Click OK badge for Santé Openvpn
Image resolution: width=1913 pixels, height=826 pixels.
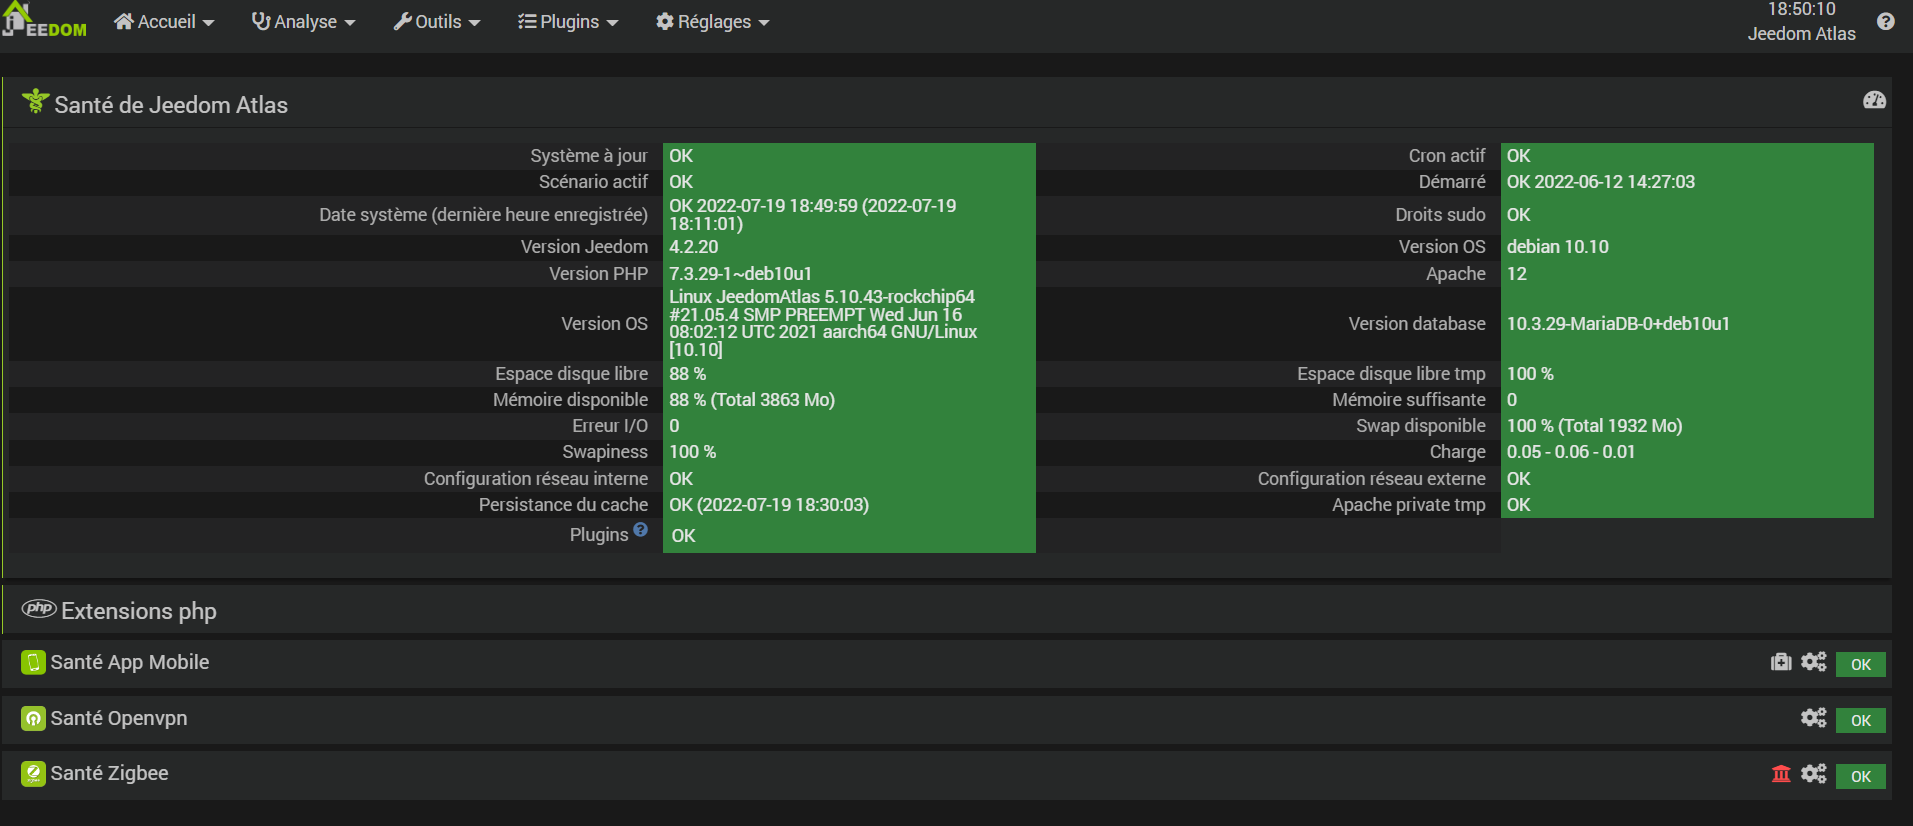click(1861, 720)
